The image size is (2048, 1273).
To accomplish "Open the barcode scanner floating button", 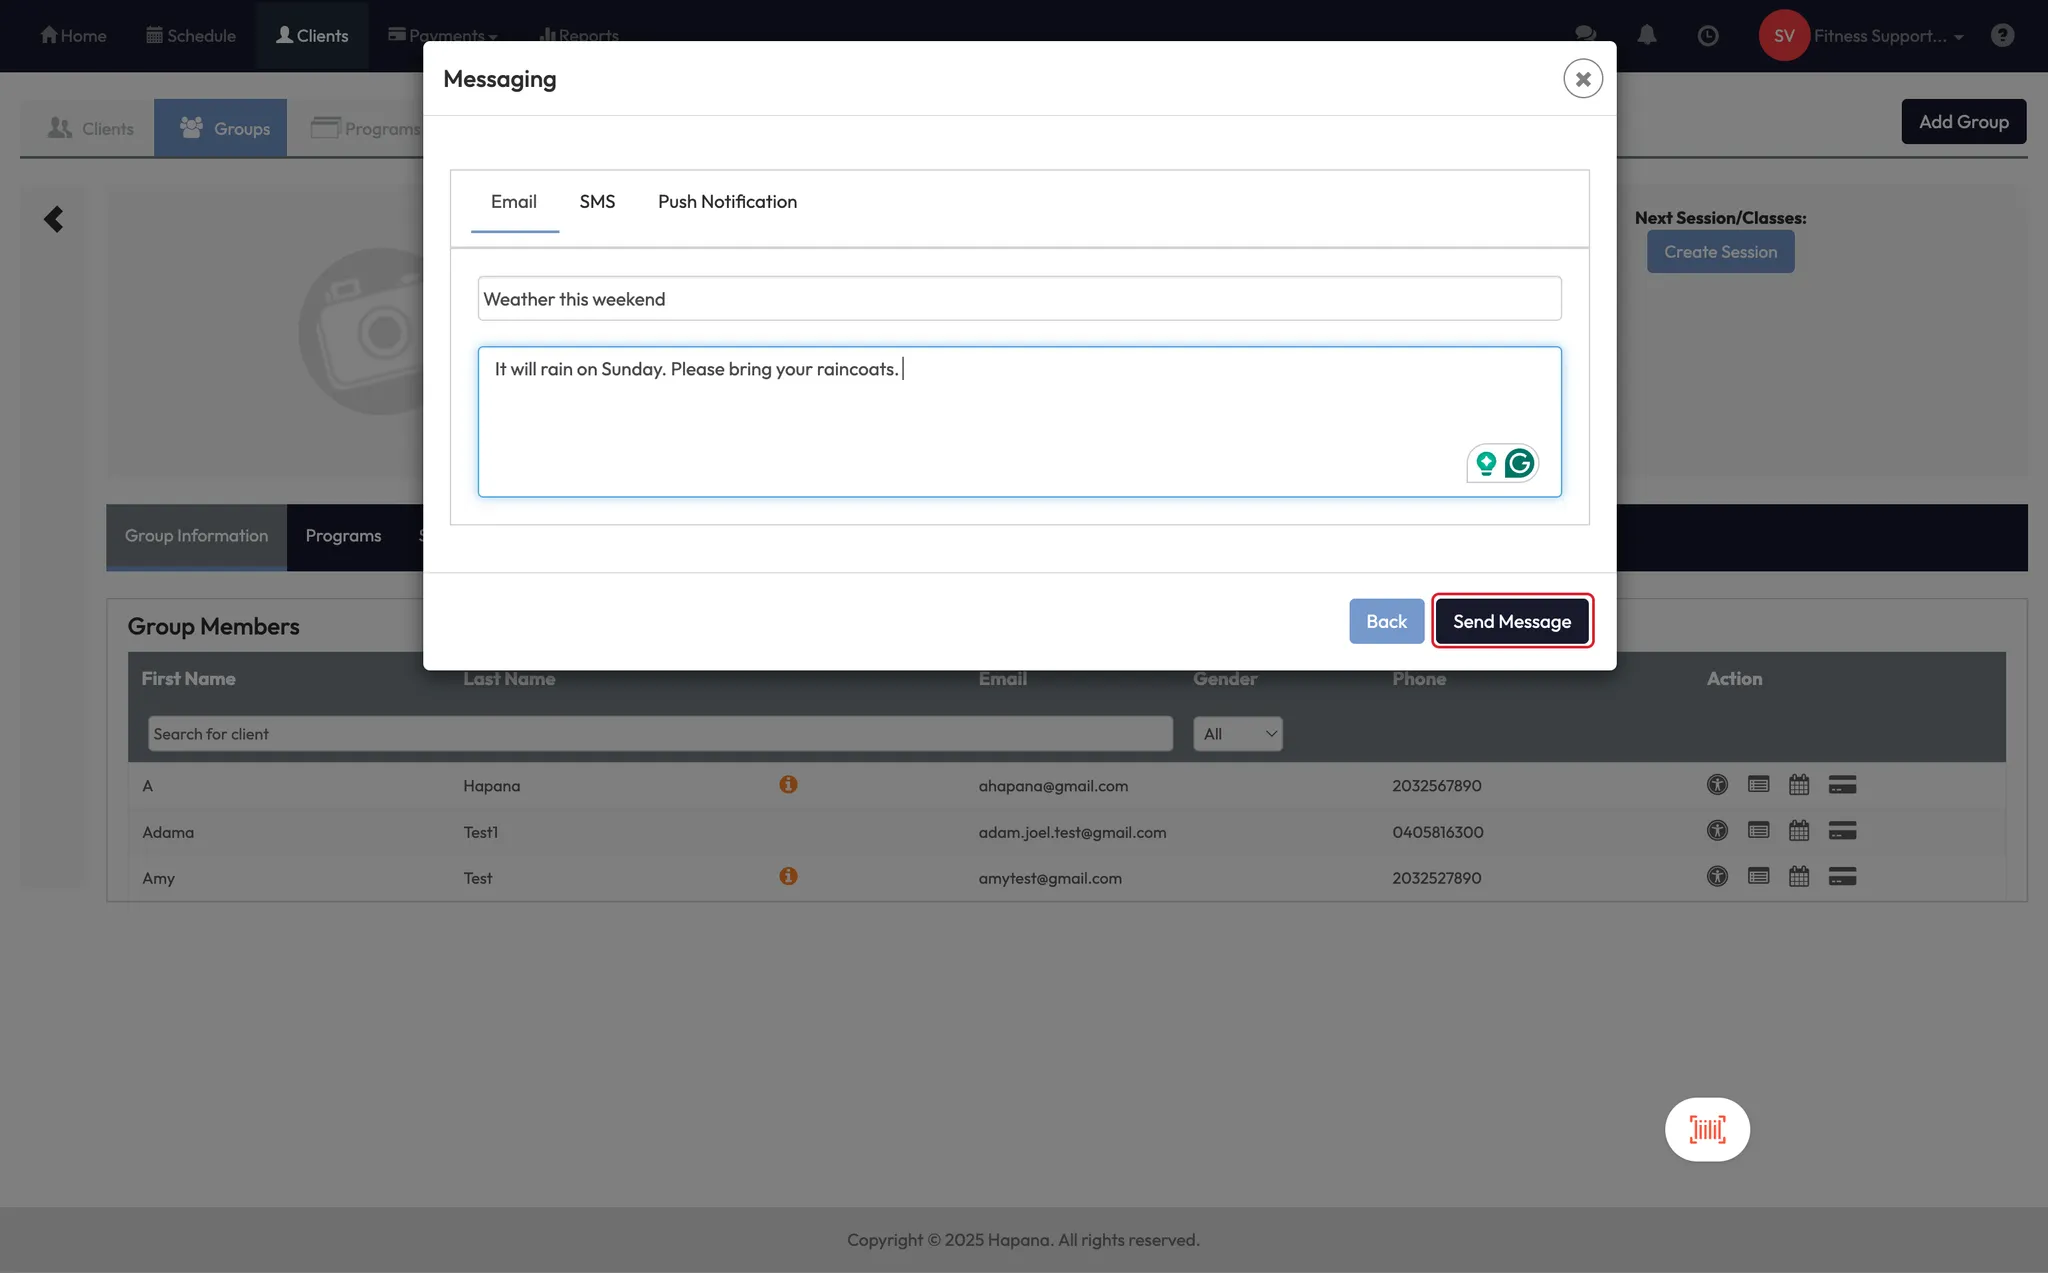I will click(x=1707, y=1129).
